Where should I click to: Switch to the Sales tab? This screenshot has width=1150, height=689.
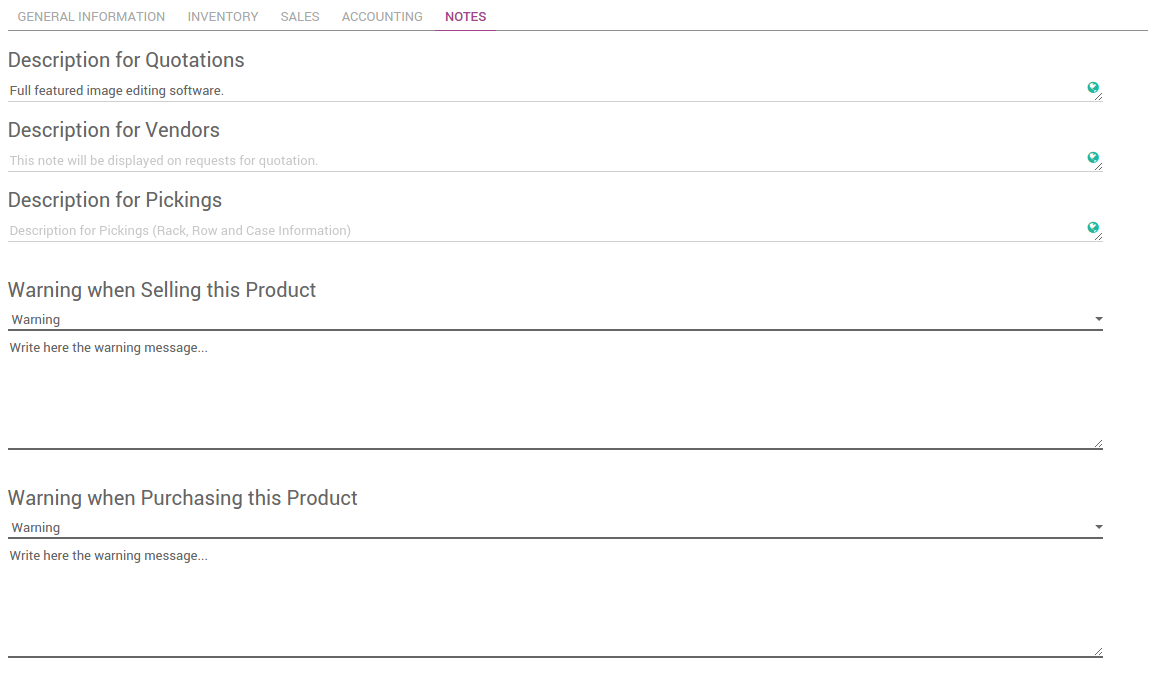(x=299, y=16)
